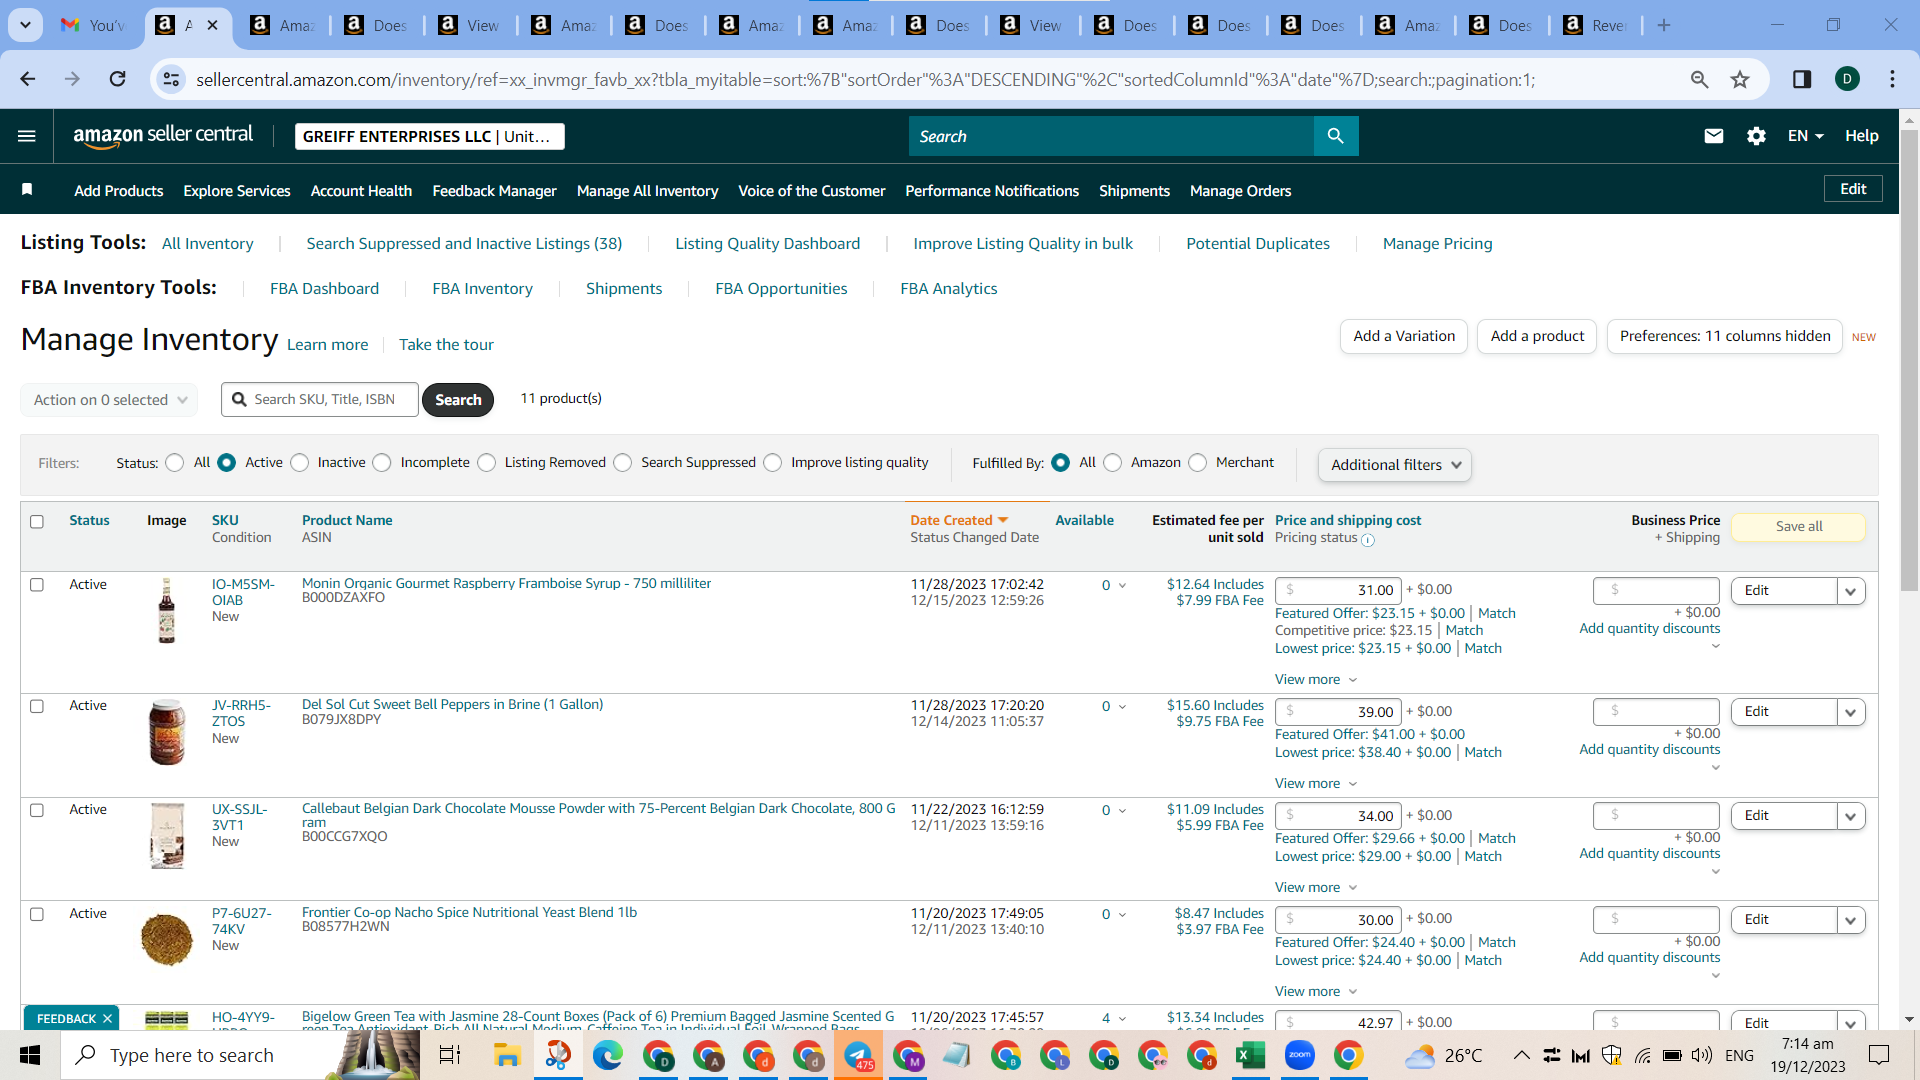The width and height of the screenshot is (1920, 1080).
Task: Reload the page with browser refresh icon
Action: click(x=118, y=79)
